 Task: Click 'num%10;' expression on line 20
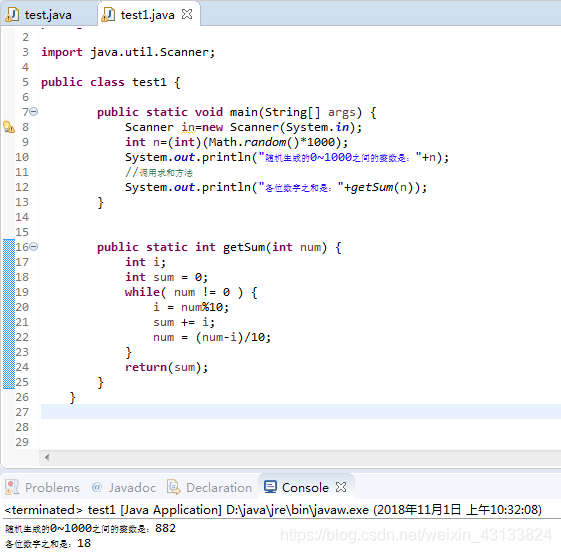(x=205, y=307)
